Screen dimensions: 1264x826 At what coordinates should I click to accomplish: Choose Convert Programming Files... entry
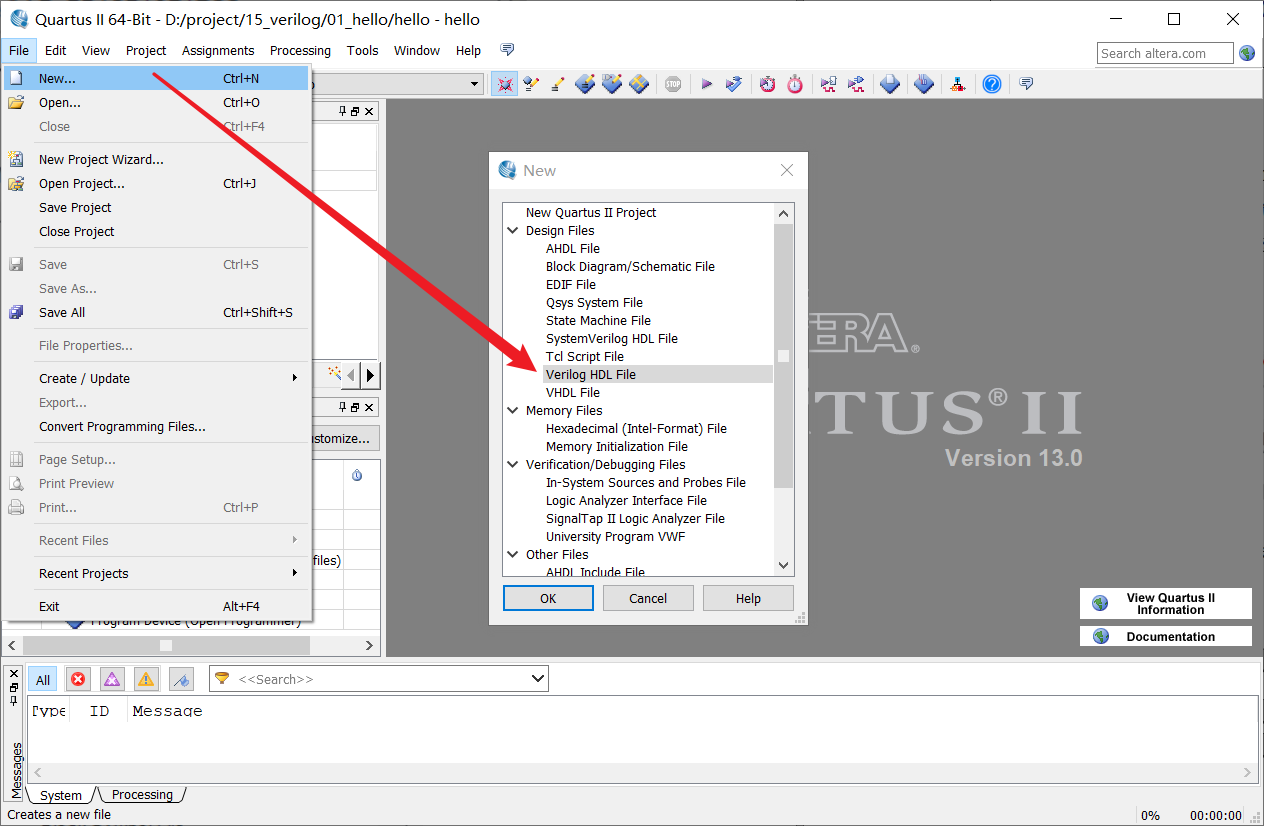(x=156, y=426)
